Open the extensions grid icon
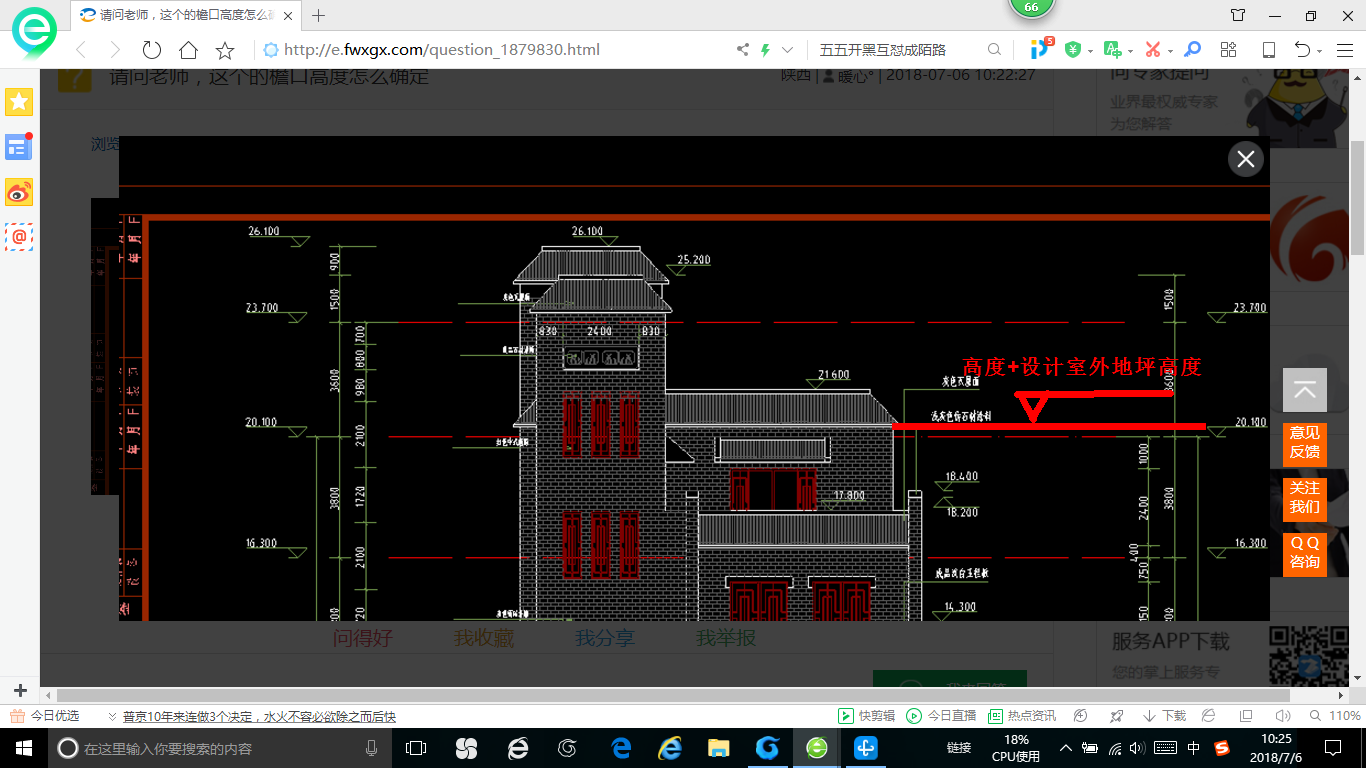The image size is (1366, 768). [1229, 50]
